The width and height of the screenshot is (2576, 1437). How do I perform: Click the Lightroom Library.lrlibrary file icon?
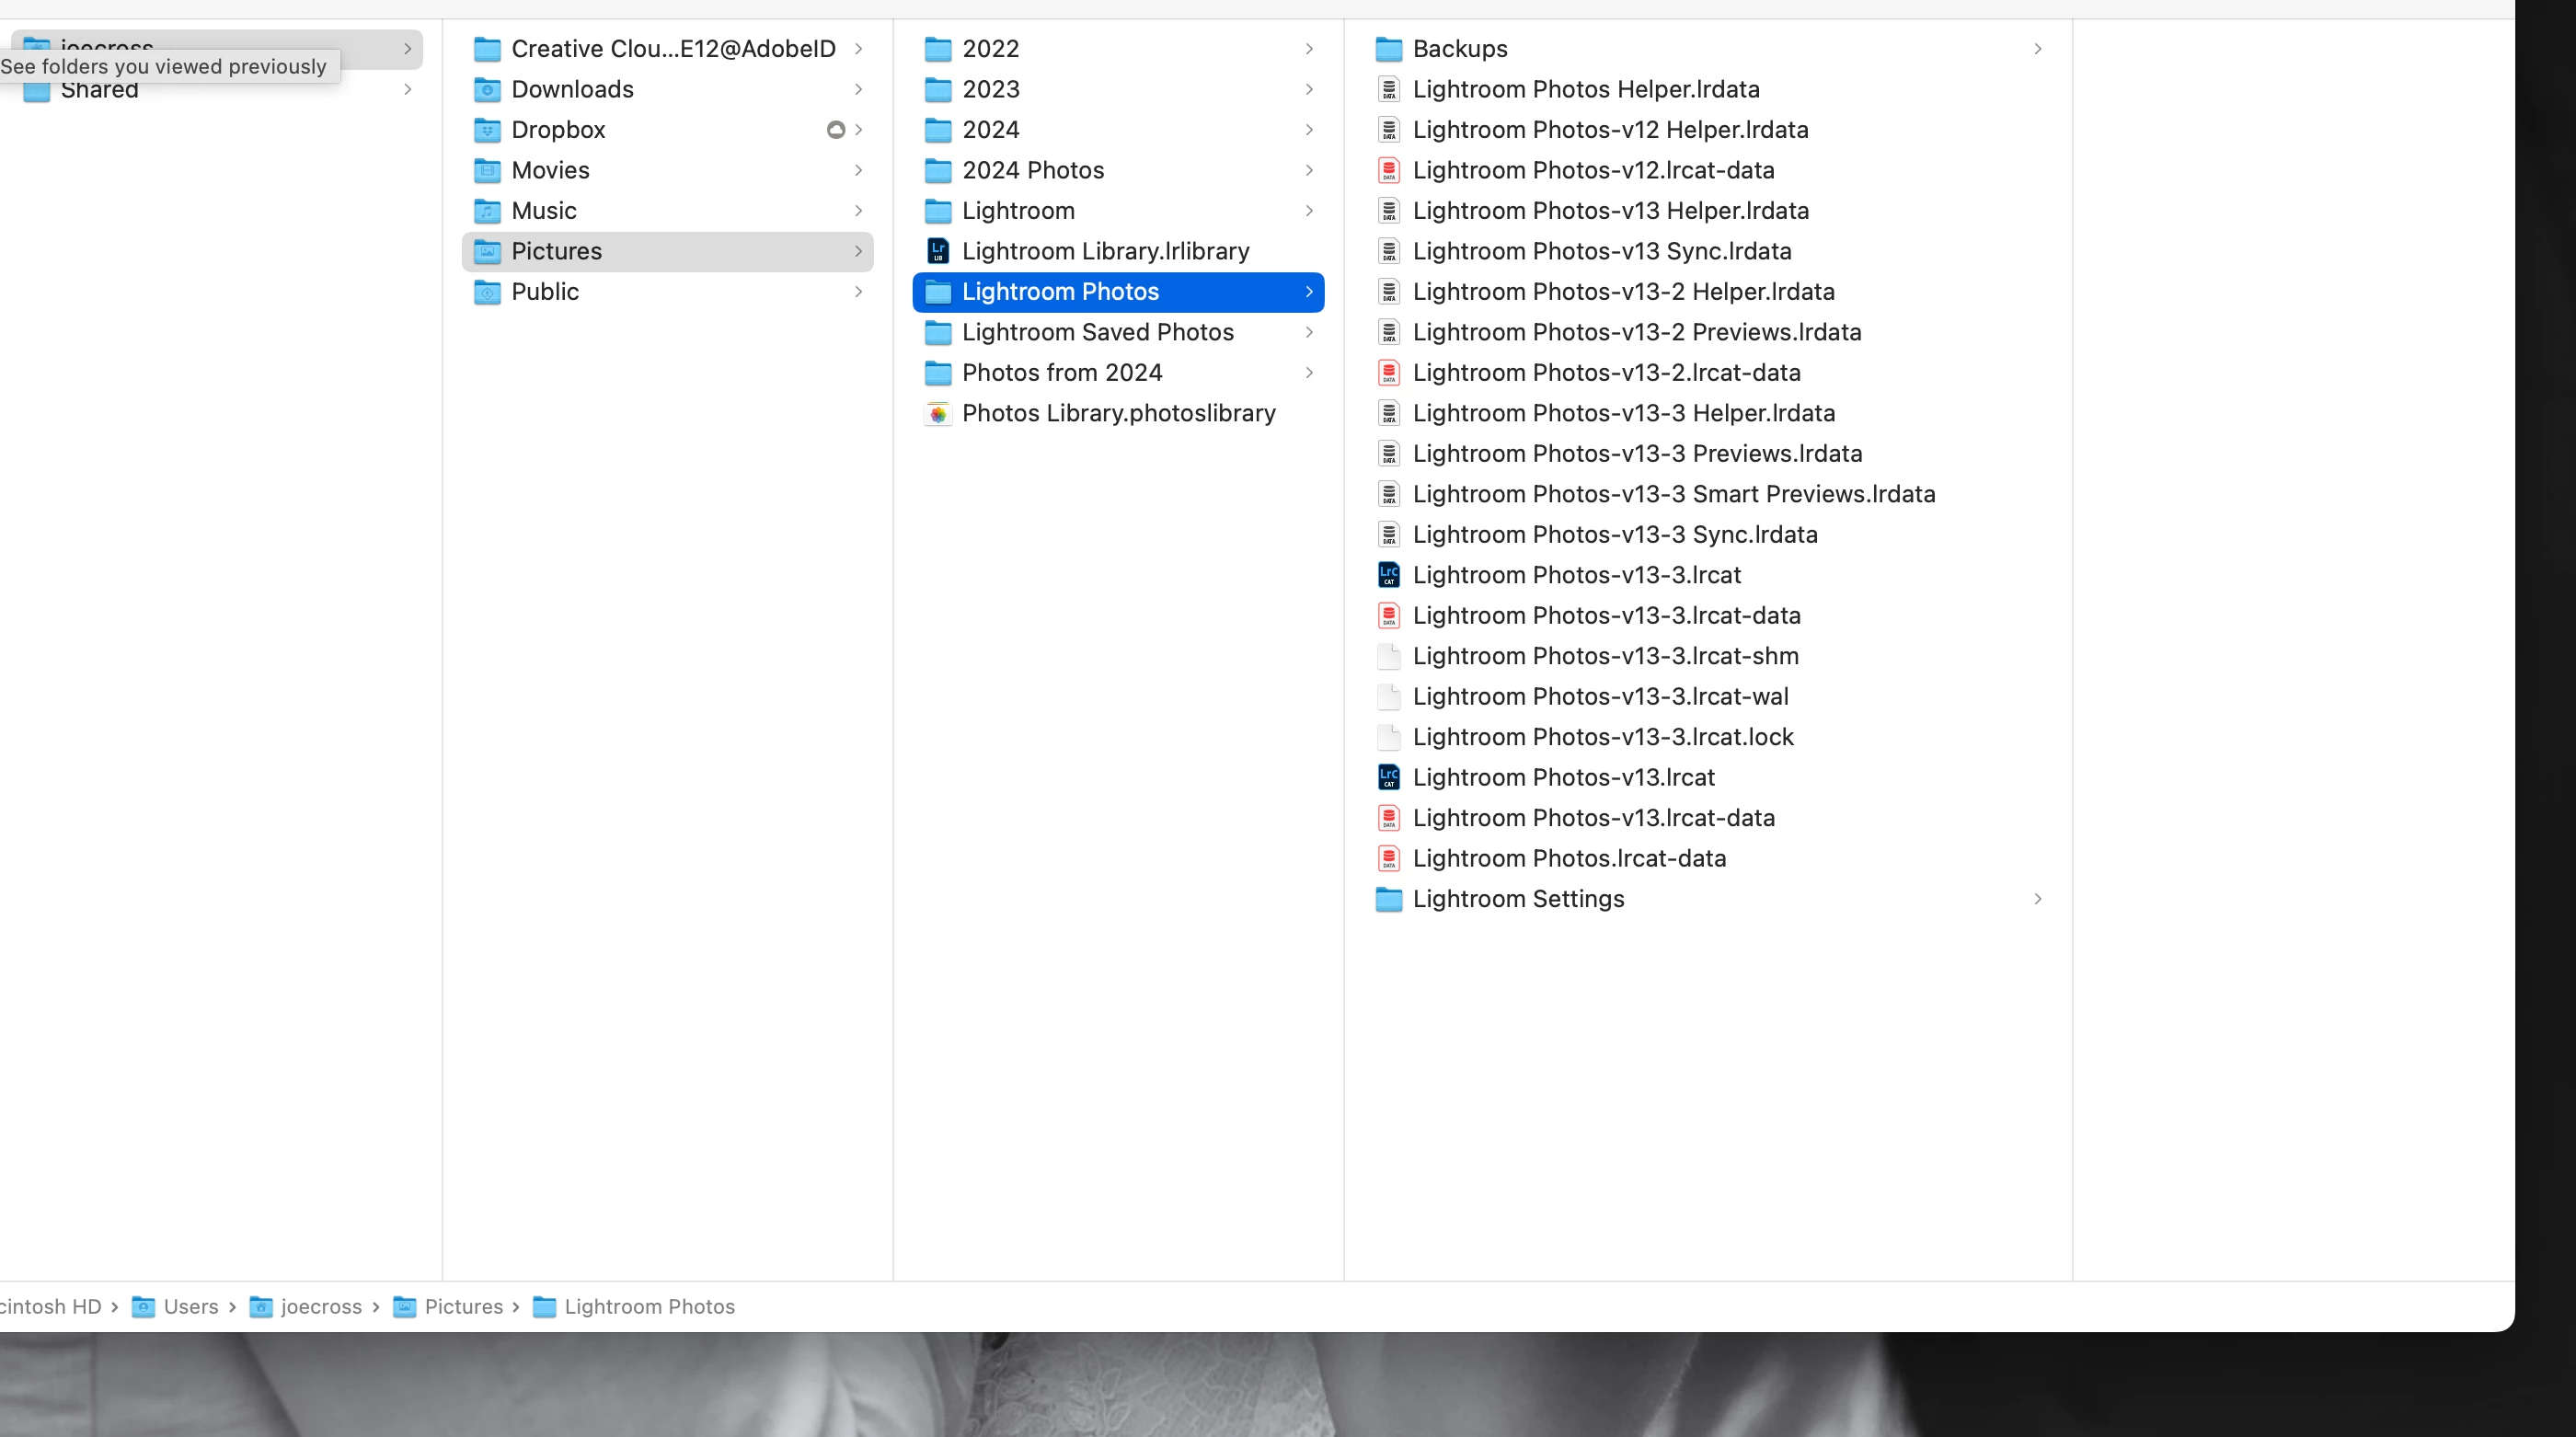click(x=937, y=251)
